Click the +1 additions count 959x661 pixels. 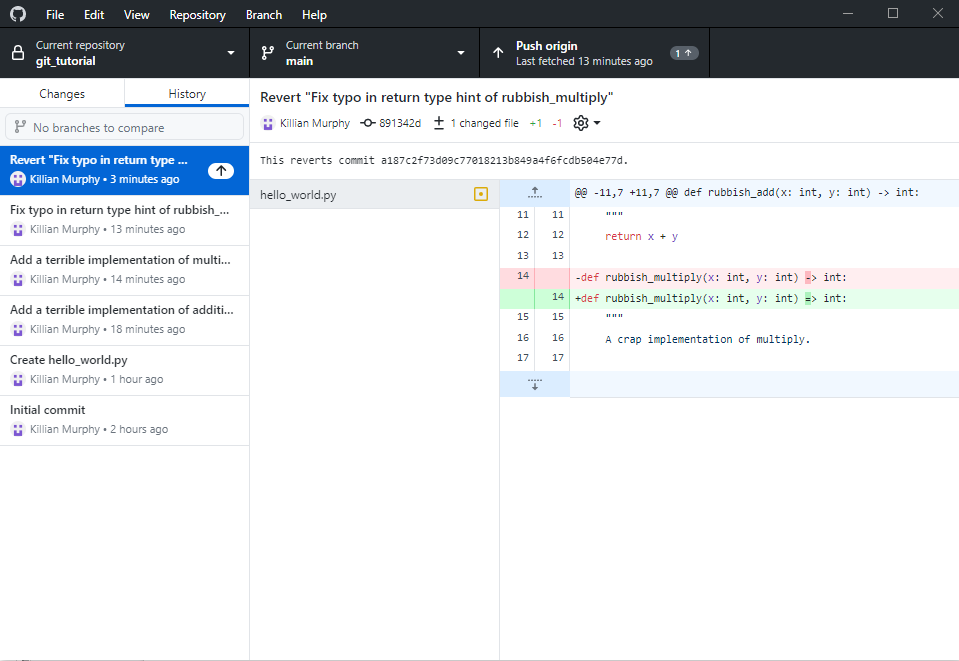click(x=536, y=123)
